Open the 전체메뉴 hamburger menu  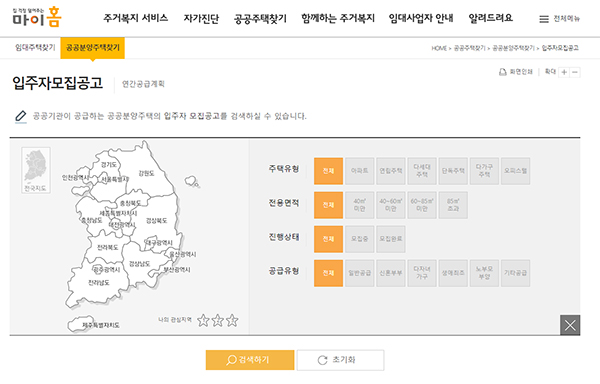(559, 19)
